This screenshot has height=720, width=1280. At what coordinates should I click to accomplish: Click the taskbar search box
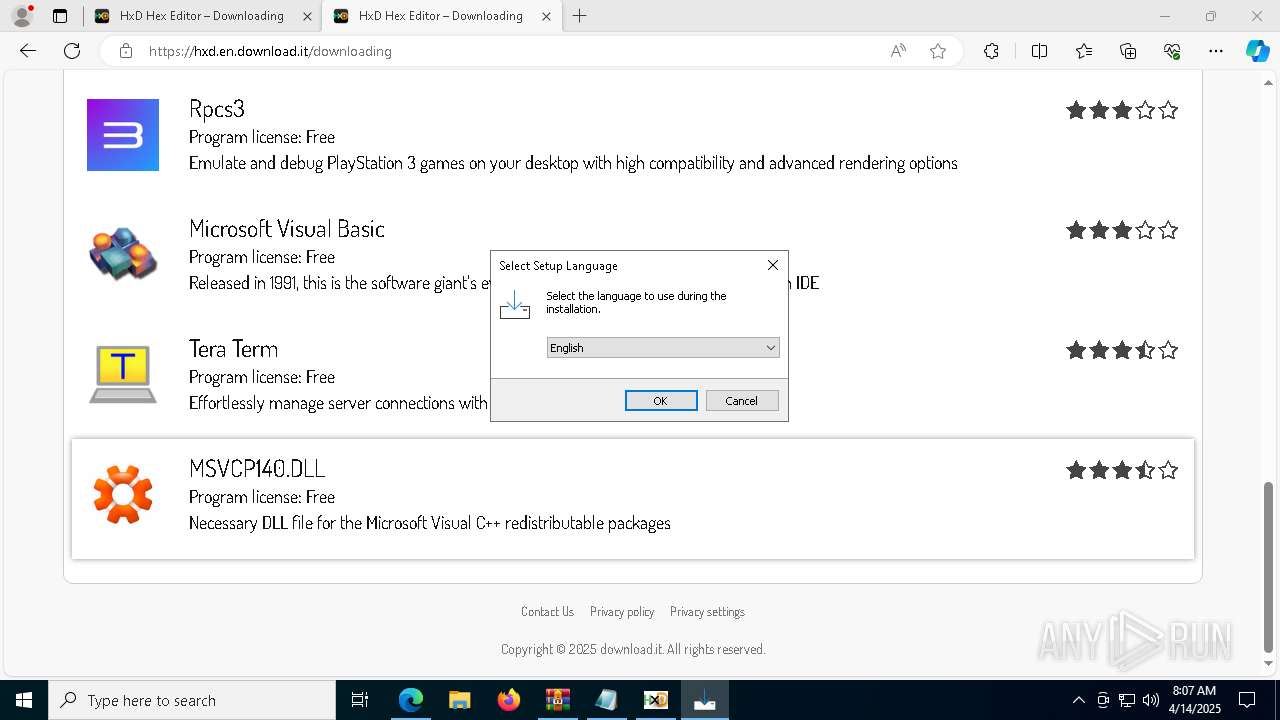192,700
